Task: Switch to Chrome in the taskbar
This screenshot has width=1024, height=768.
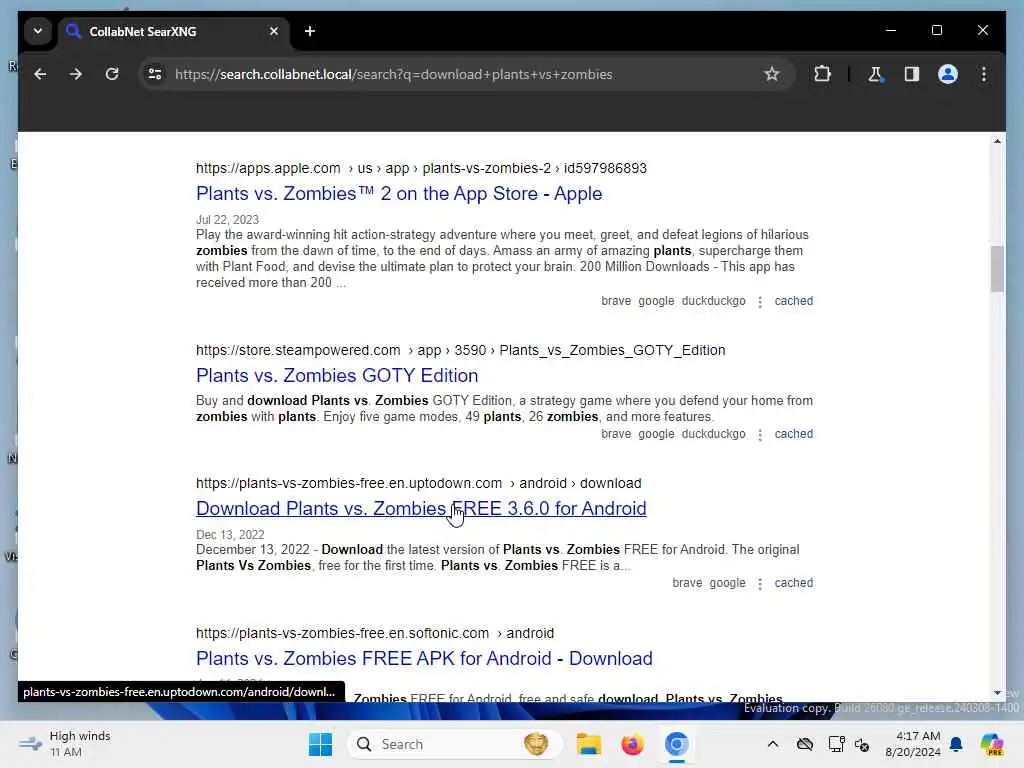Action: pyautogui.click(x=677, y=744)
